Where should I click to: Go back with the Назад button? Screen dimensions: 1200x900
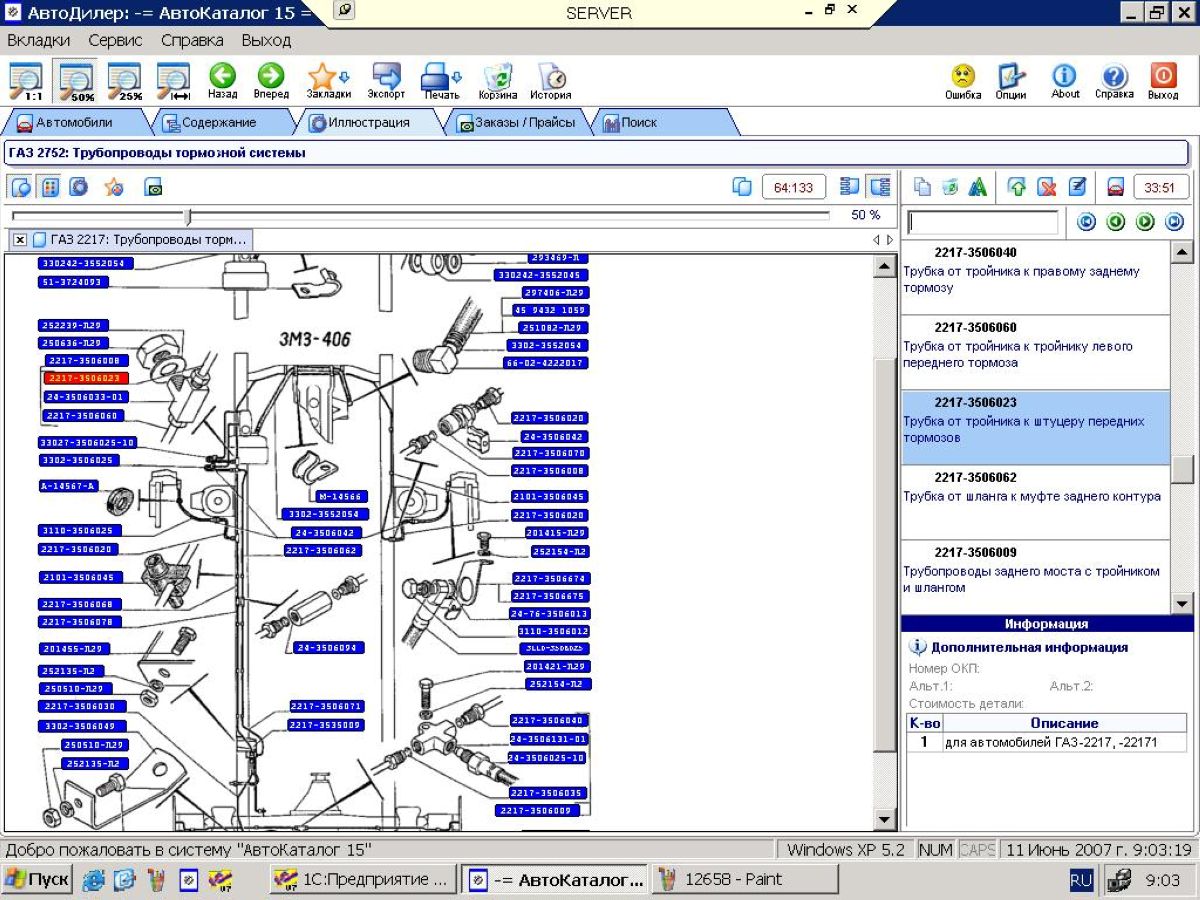[222, 81]
